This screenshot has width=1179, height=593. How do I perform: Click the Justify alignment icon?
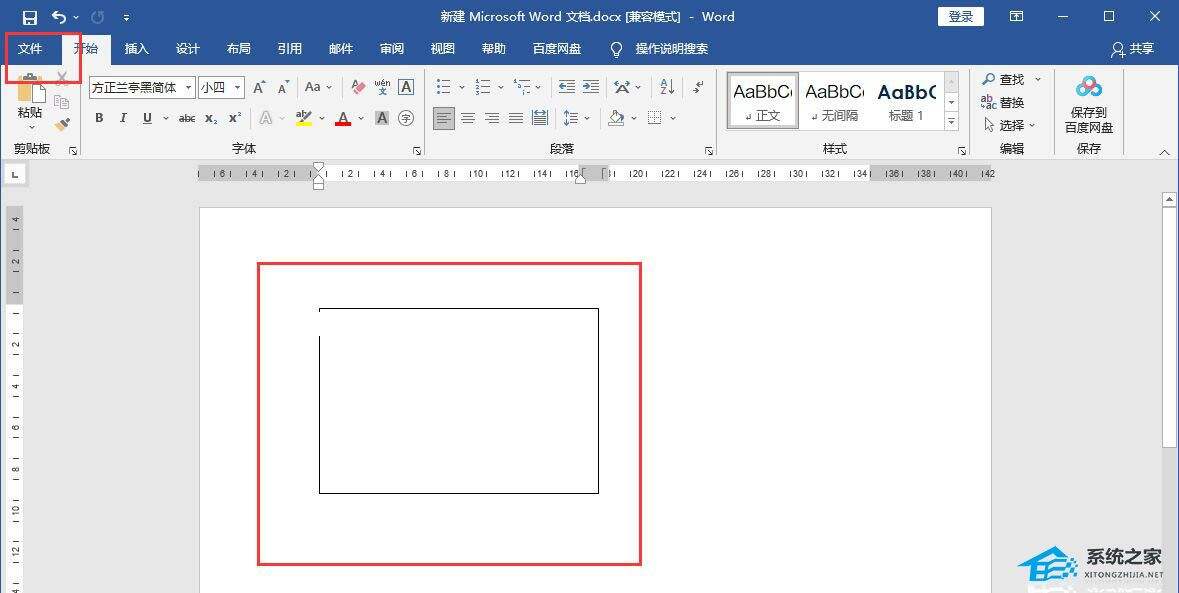pyautogui.click(x=516, y=118)
